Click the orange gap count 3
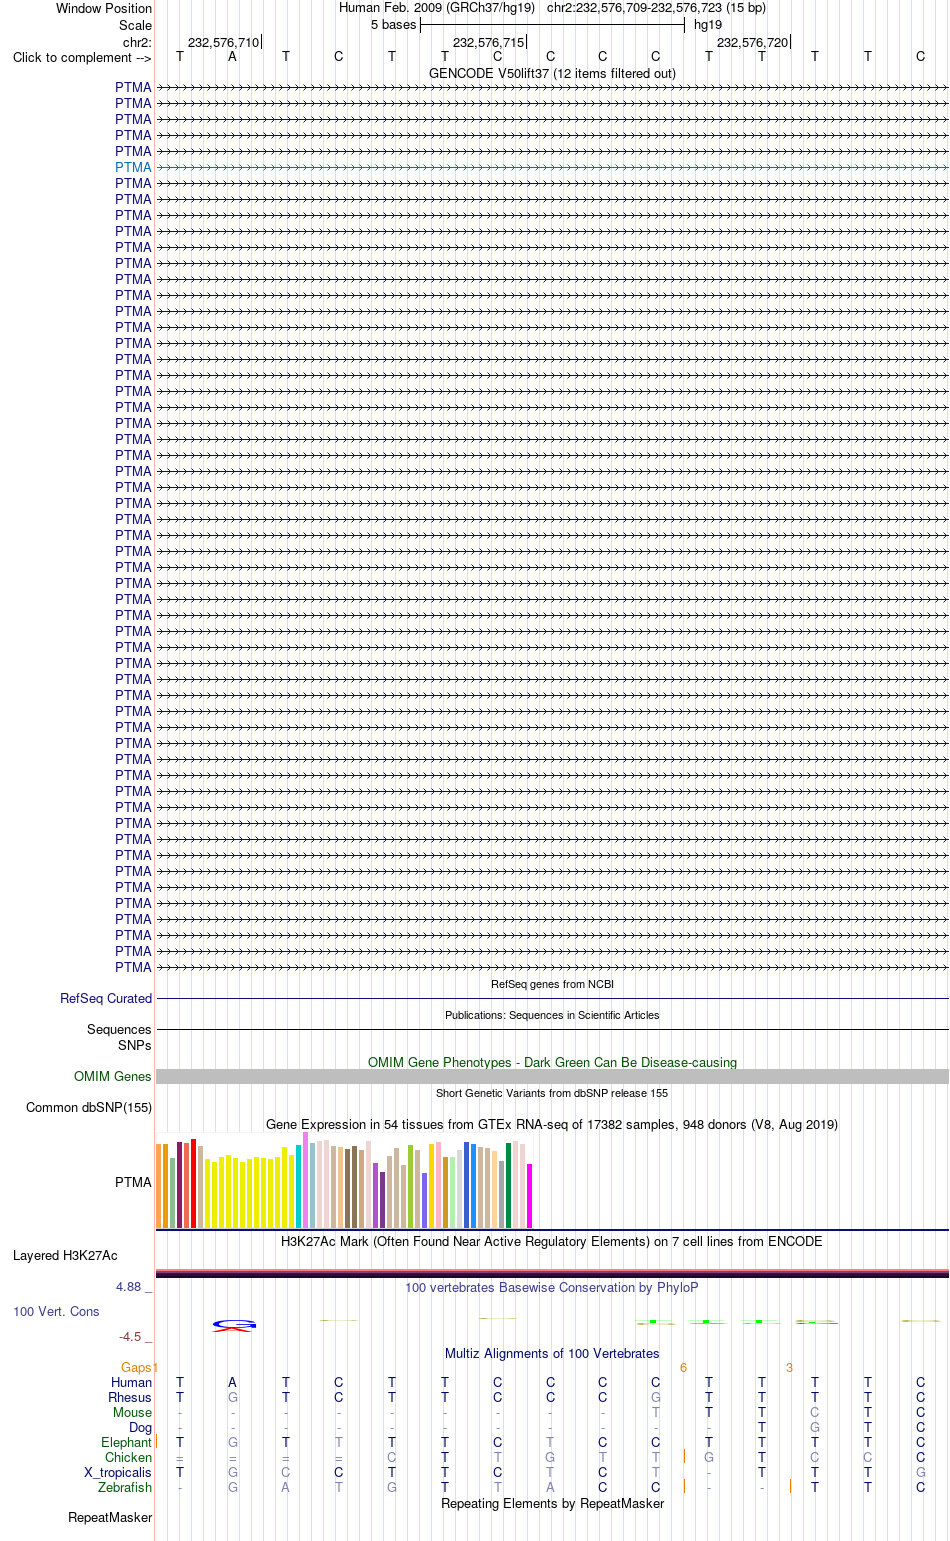 pyautogui.click(x=789, y=1367)
